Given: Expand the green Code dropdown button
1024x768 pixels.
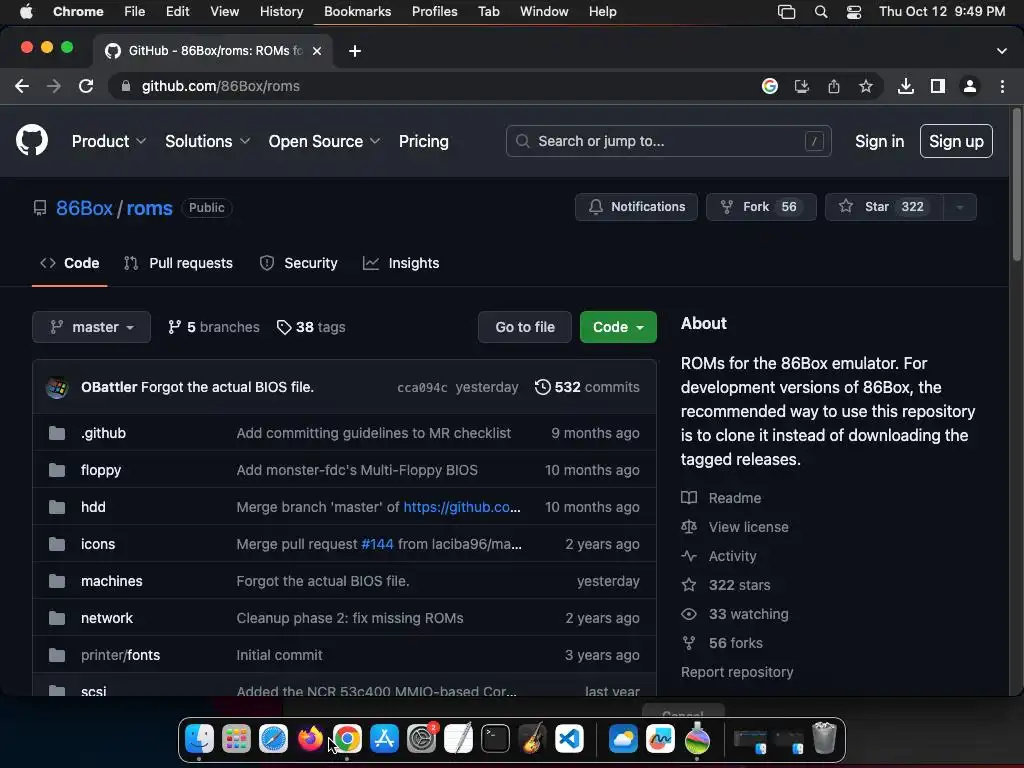Looking at the screenshot, I should pyautogui.click(x=618, y=327).
